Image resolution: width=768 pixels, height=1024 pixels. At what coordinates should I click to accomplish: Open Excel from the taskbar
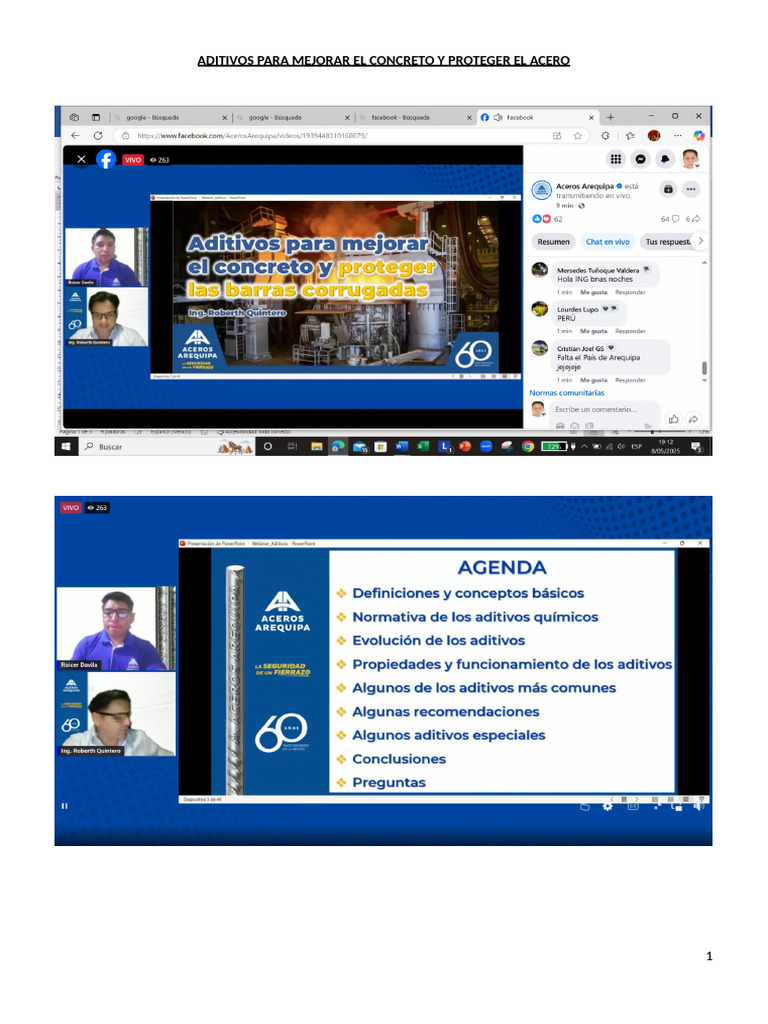(x=423, y=447)
